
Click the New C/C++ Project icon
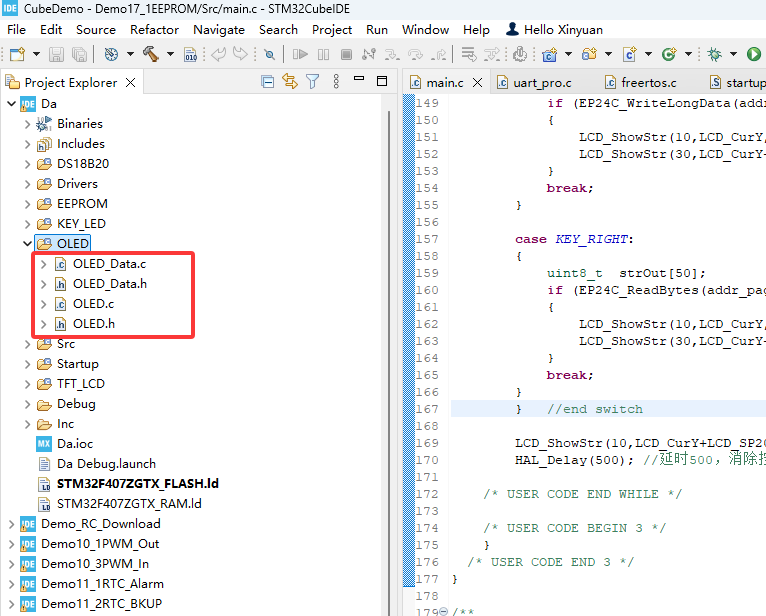(550, 54)
